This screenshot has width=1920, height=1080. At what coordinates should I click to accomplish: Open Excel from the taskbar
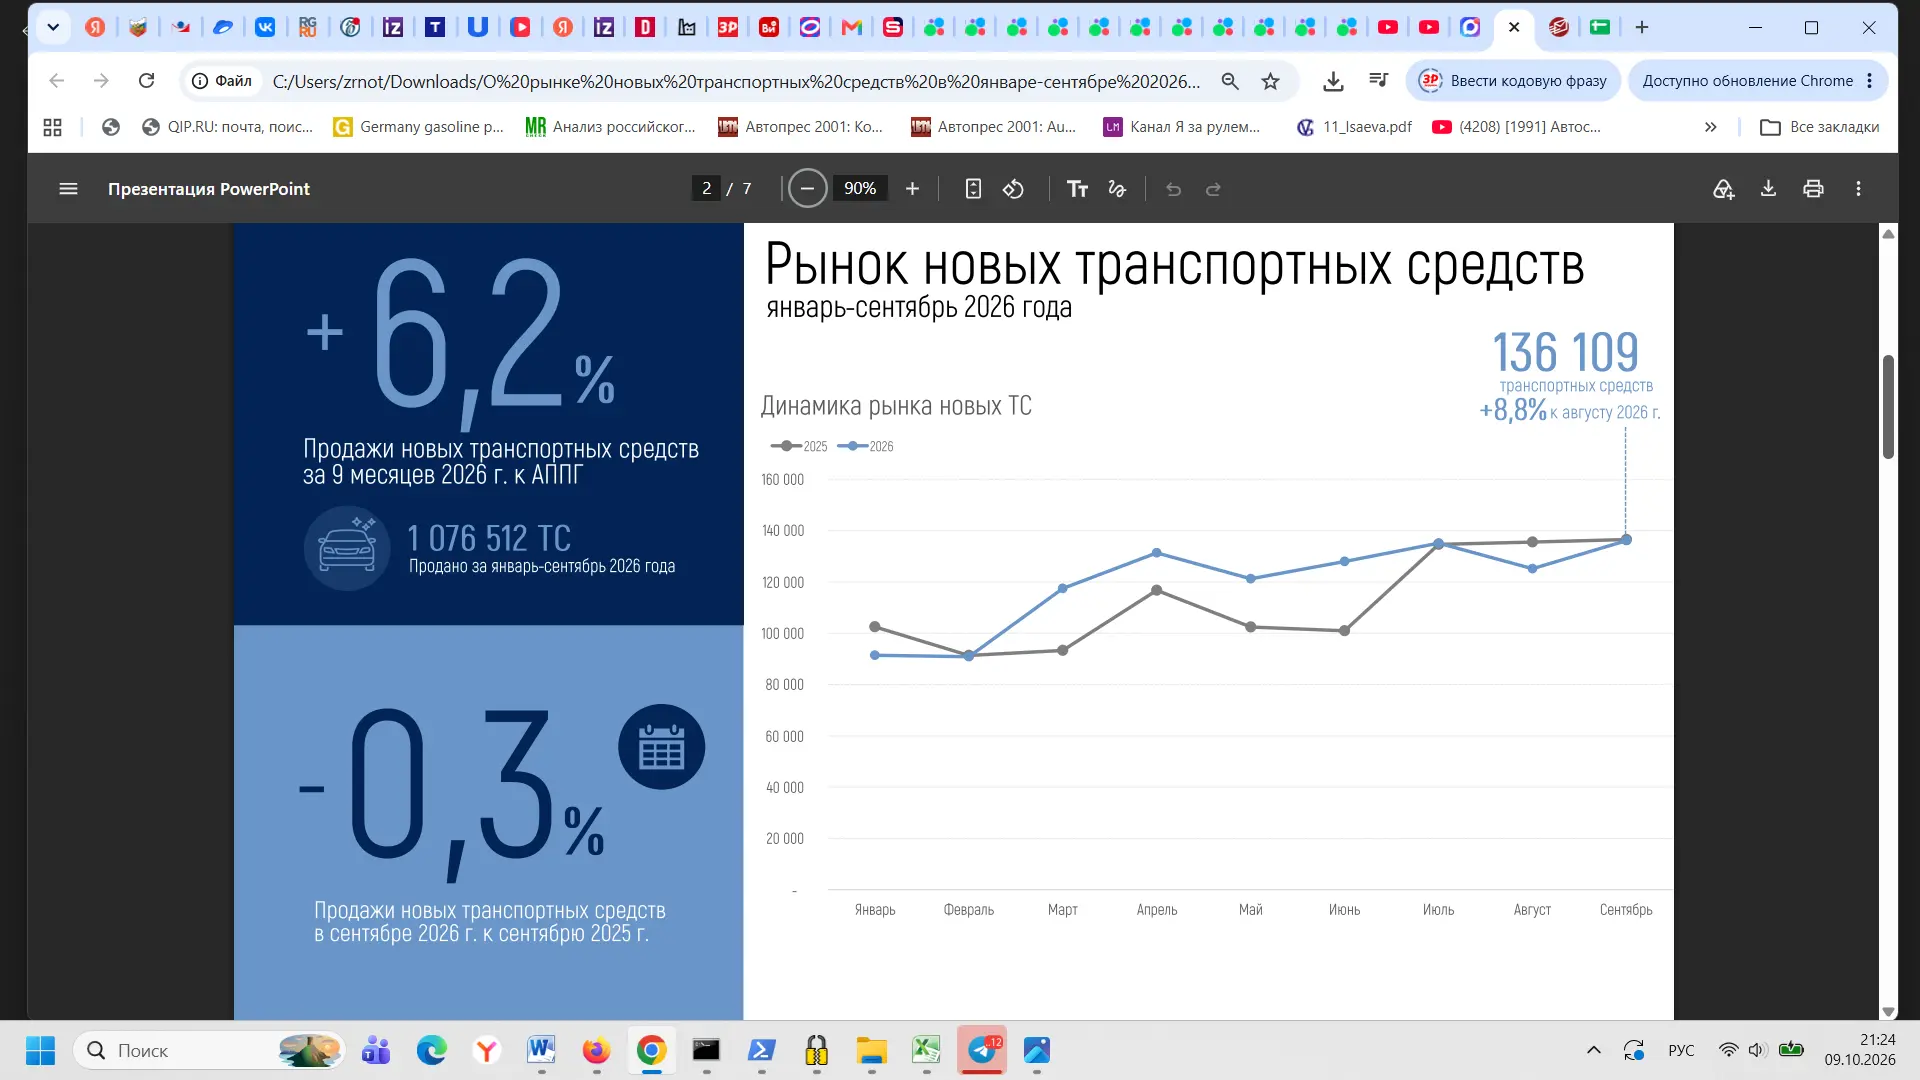tap(926, 1050)
